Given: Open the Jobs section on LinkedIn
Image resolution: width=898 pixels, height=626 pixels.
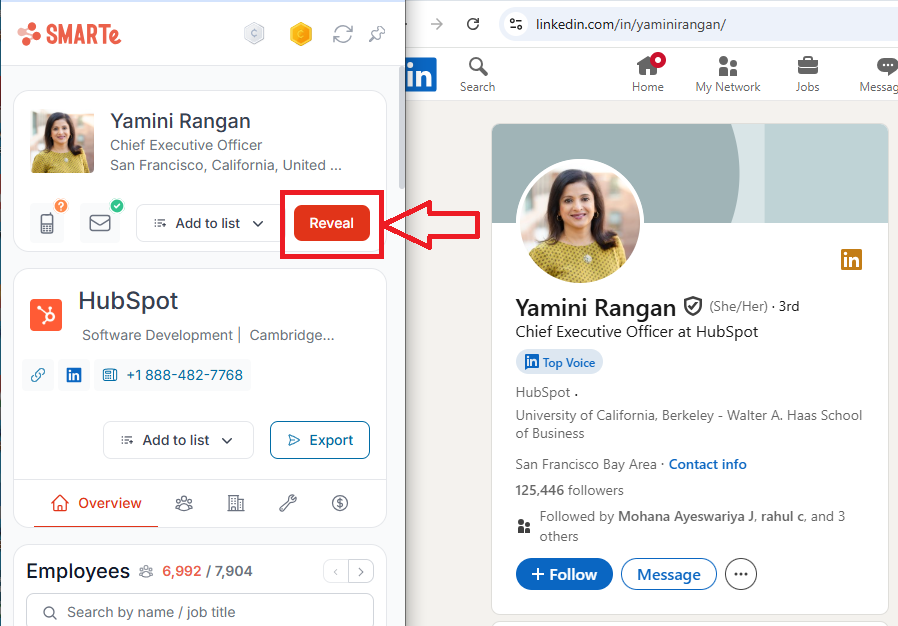Looking at the screenshot, I should point(808,74).
